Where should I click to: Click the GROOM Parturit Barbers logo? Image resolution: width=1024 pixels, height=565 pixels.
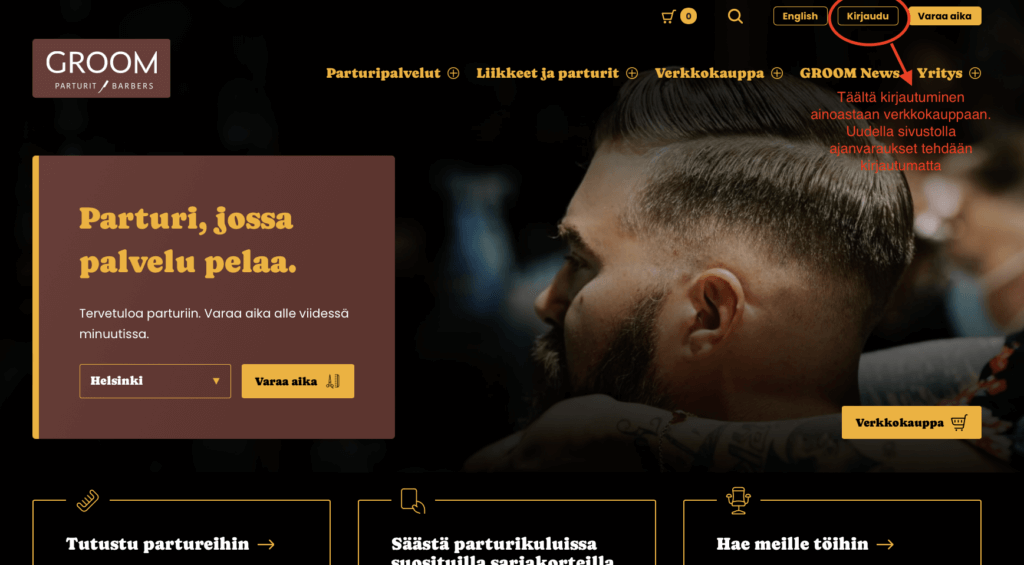pos(101,69)
